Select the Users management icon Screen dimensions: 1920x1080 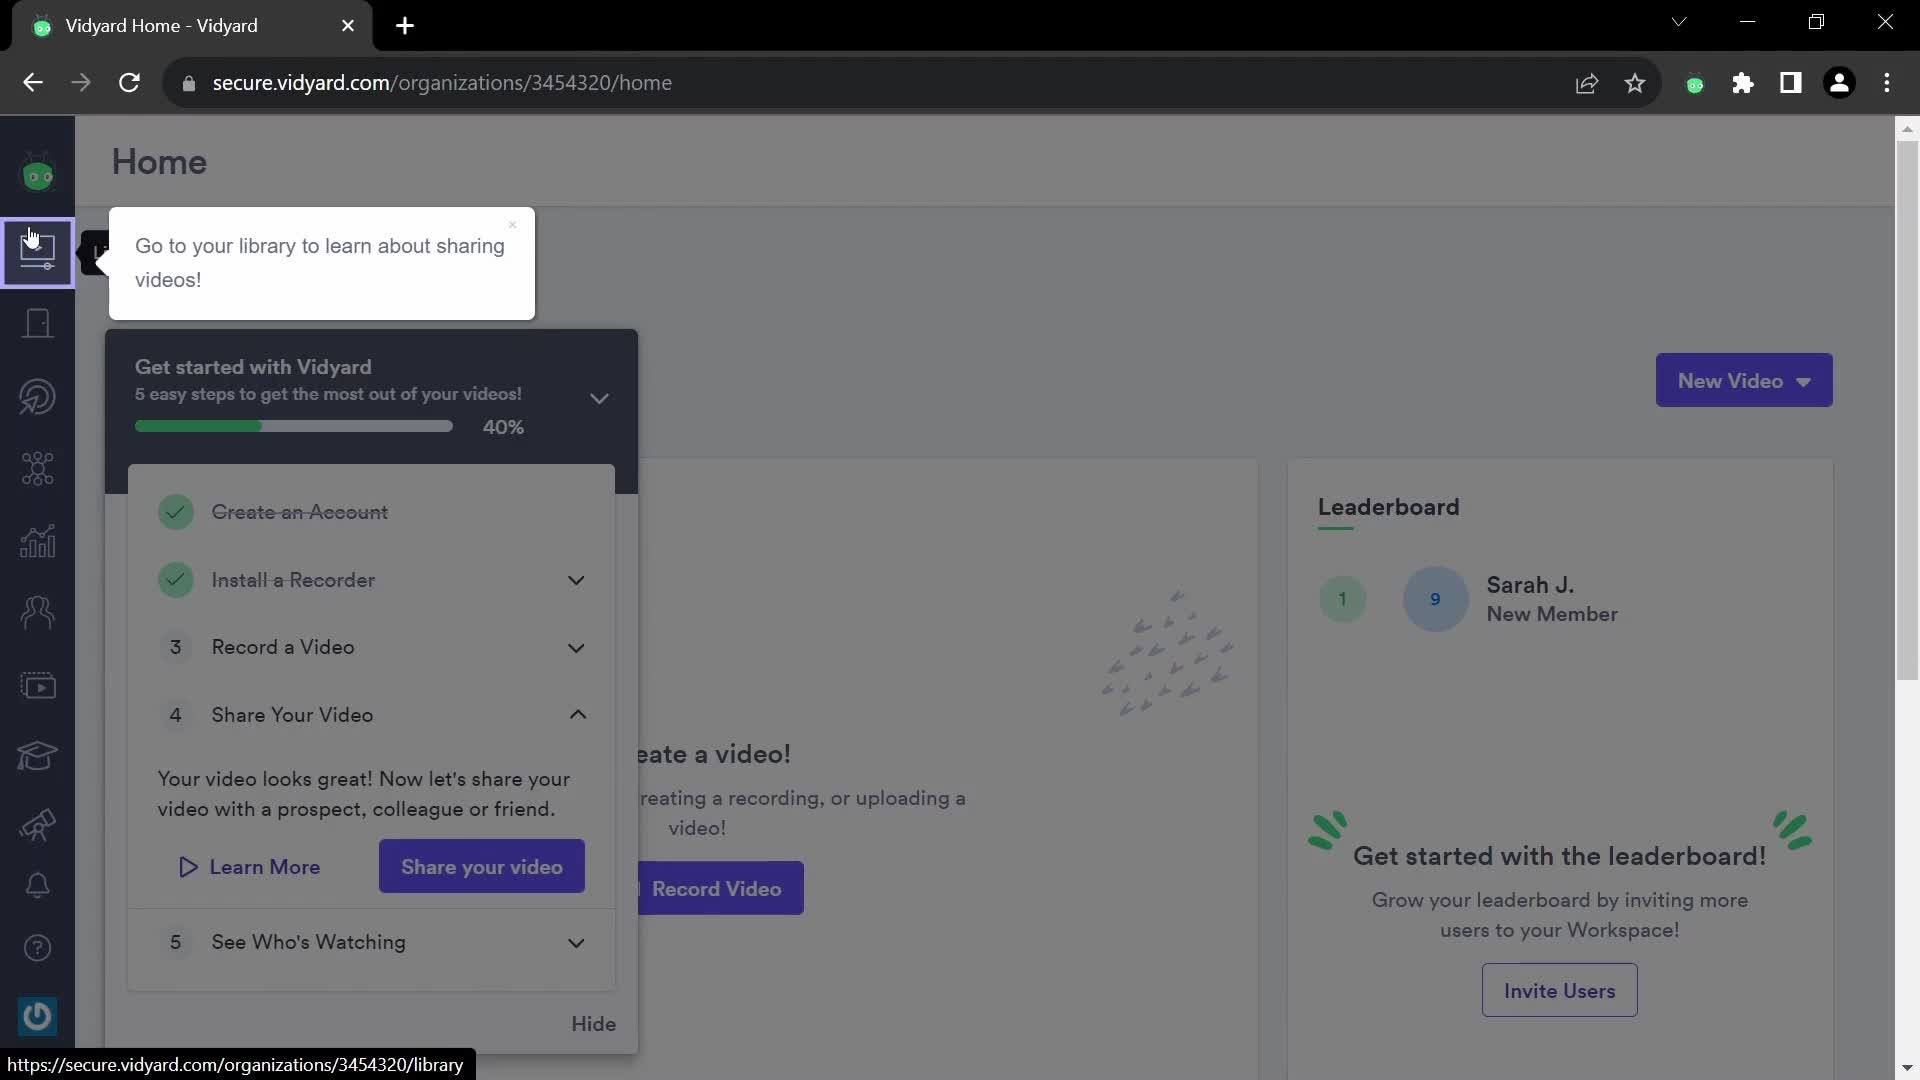[36, 611]
